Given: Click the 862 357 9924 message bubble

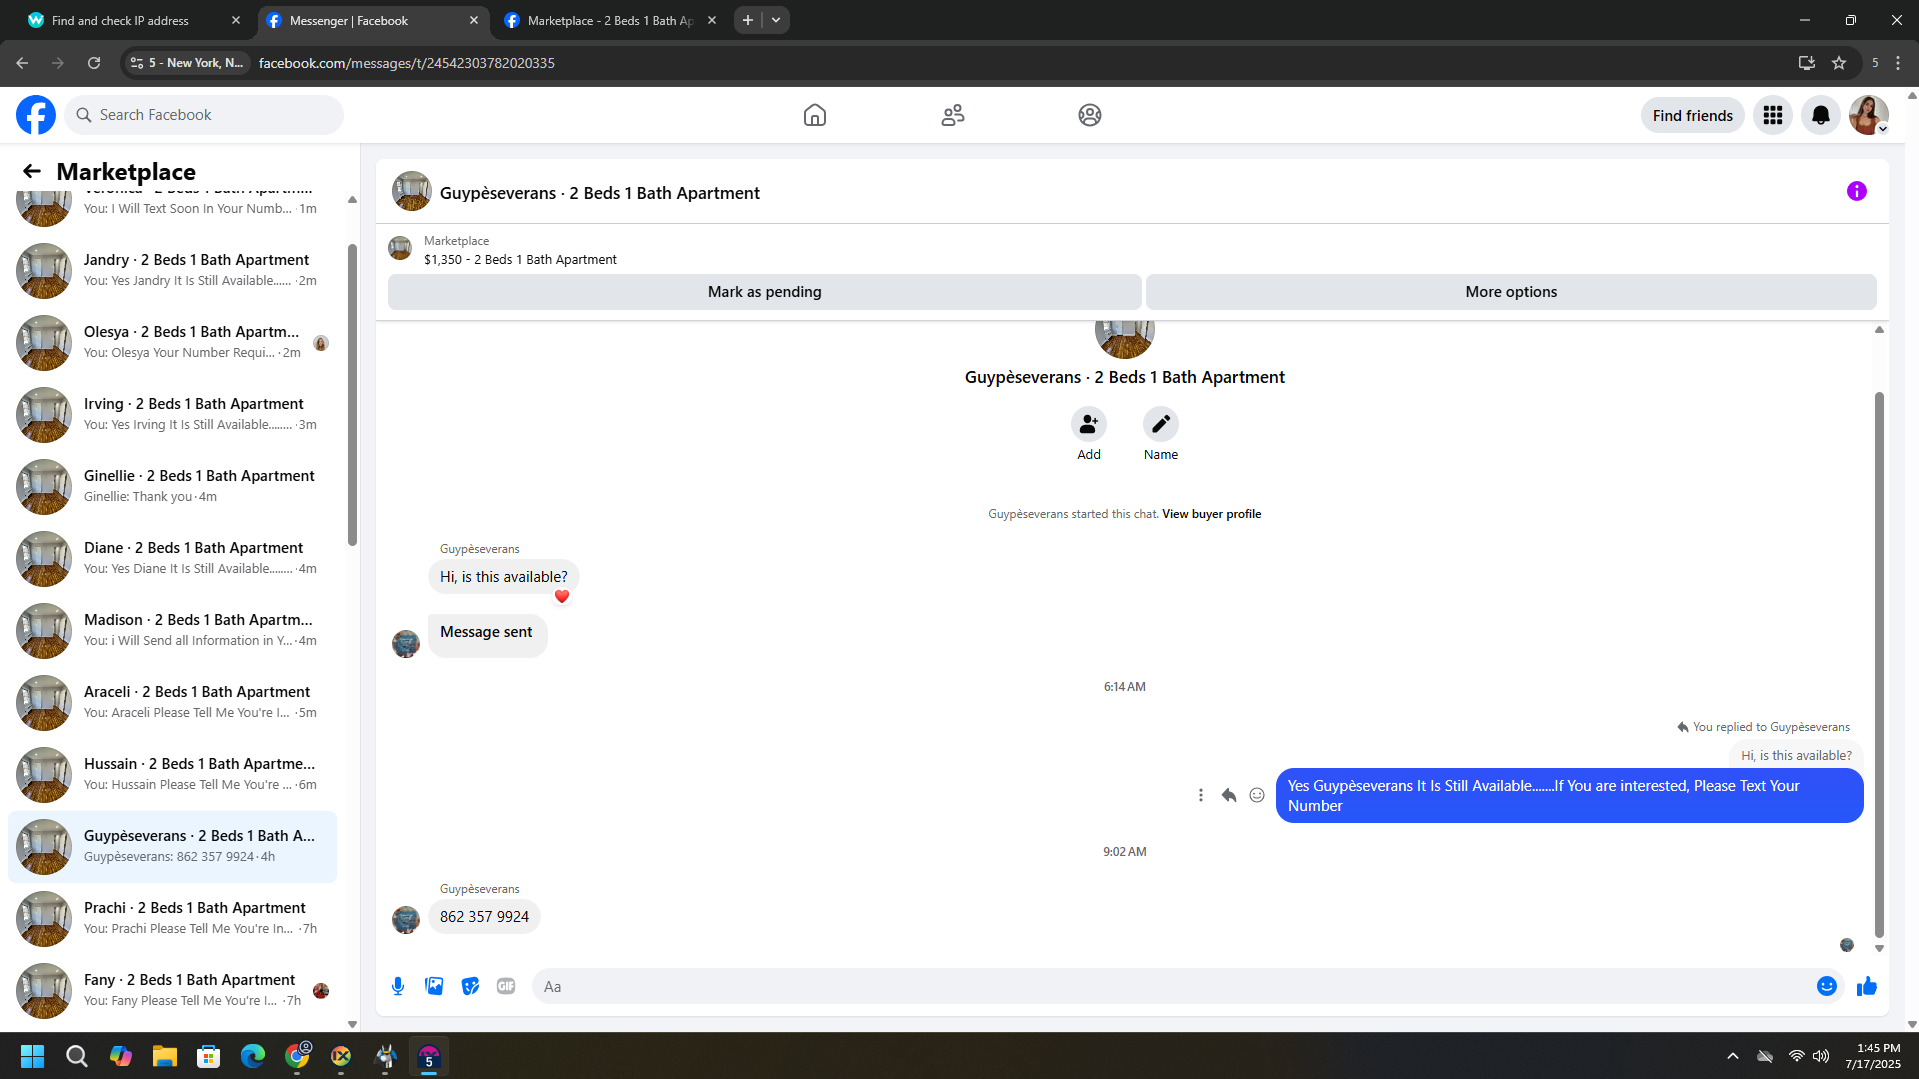Looking at the screenshot, I should pyautogui.click(x=484, y=917).
